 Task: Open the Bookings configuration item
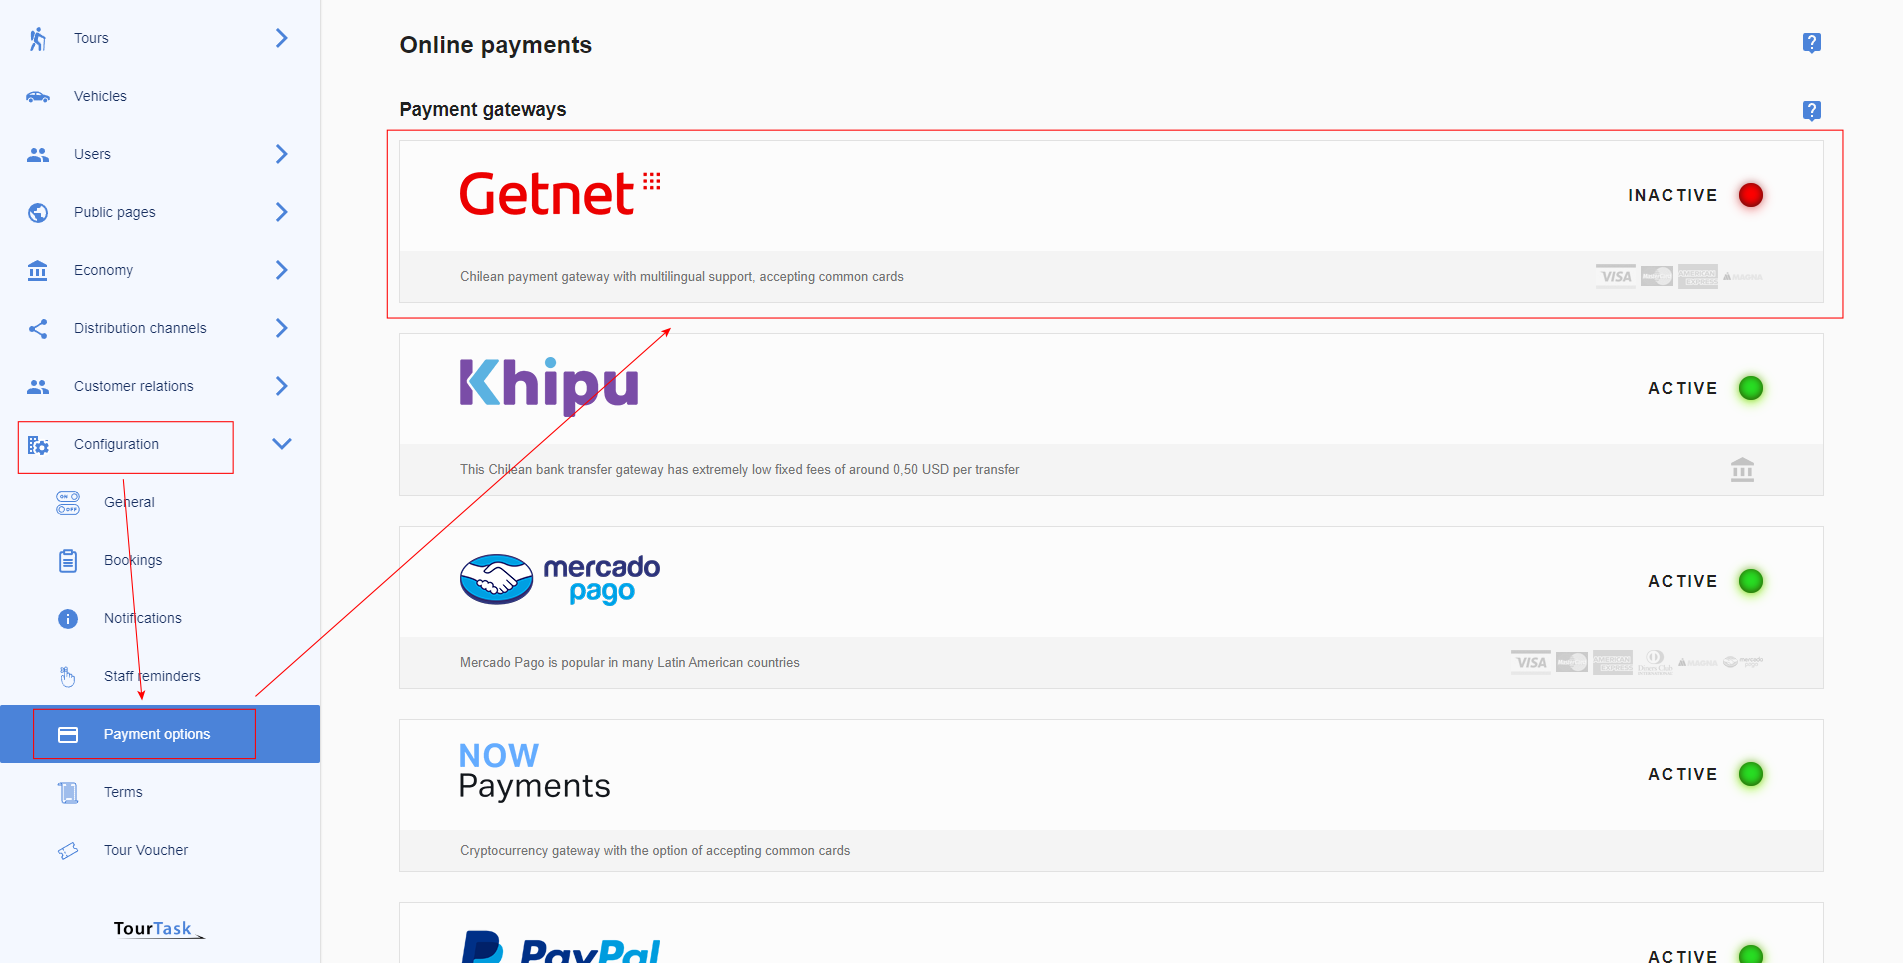pyautogui.click(x=133, y=561)
